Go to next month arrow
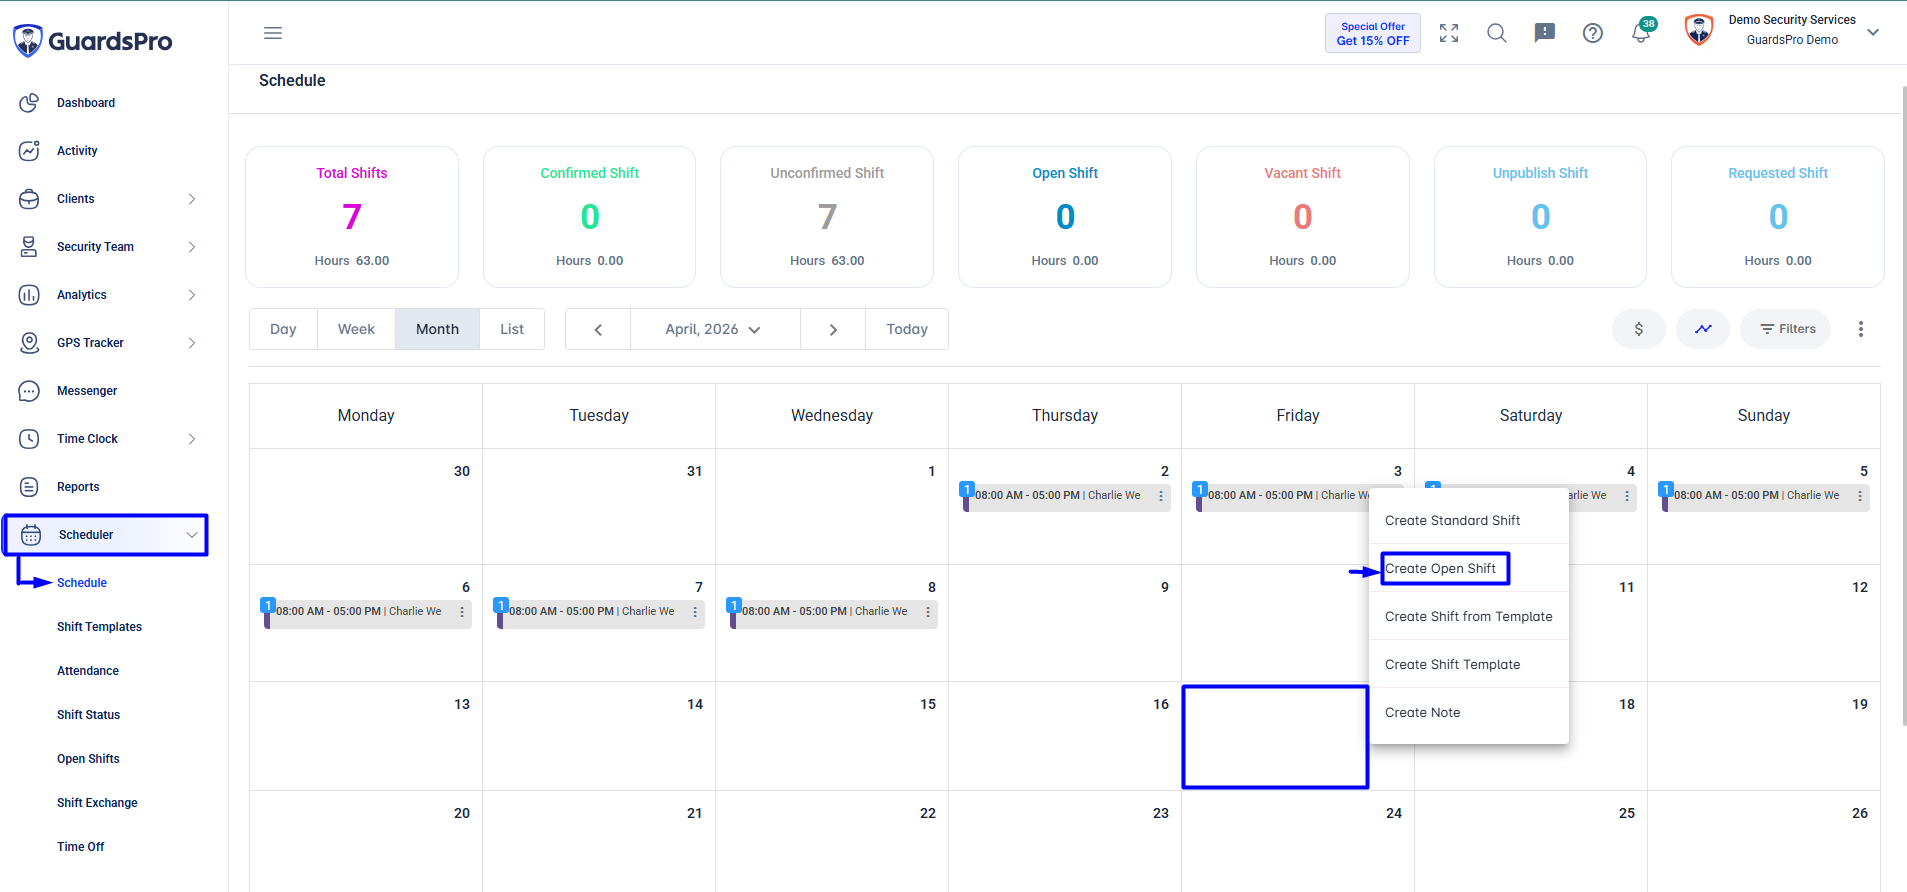The height and width of the screenshot is (892, 1907). coord(833,329)
